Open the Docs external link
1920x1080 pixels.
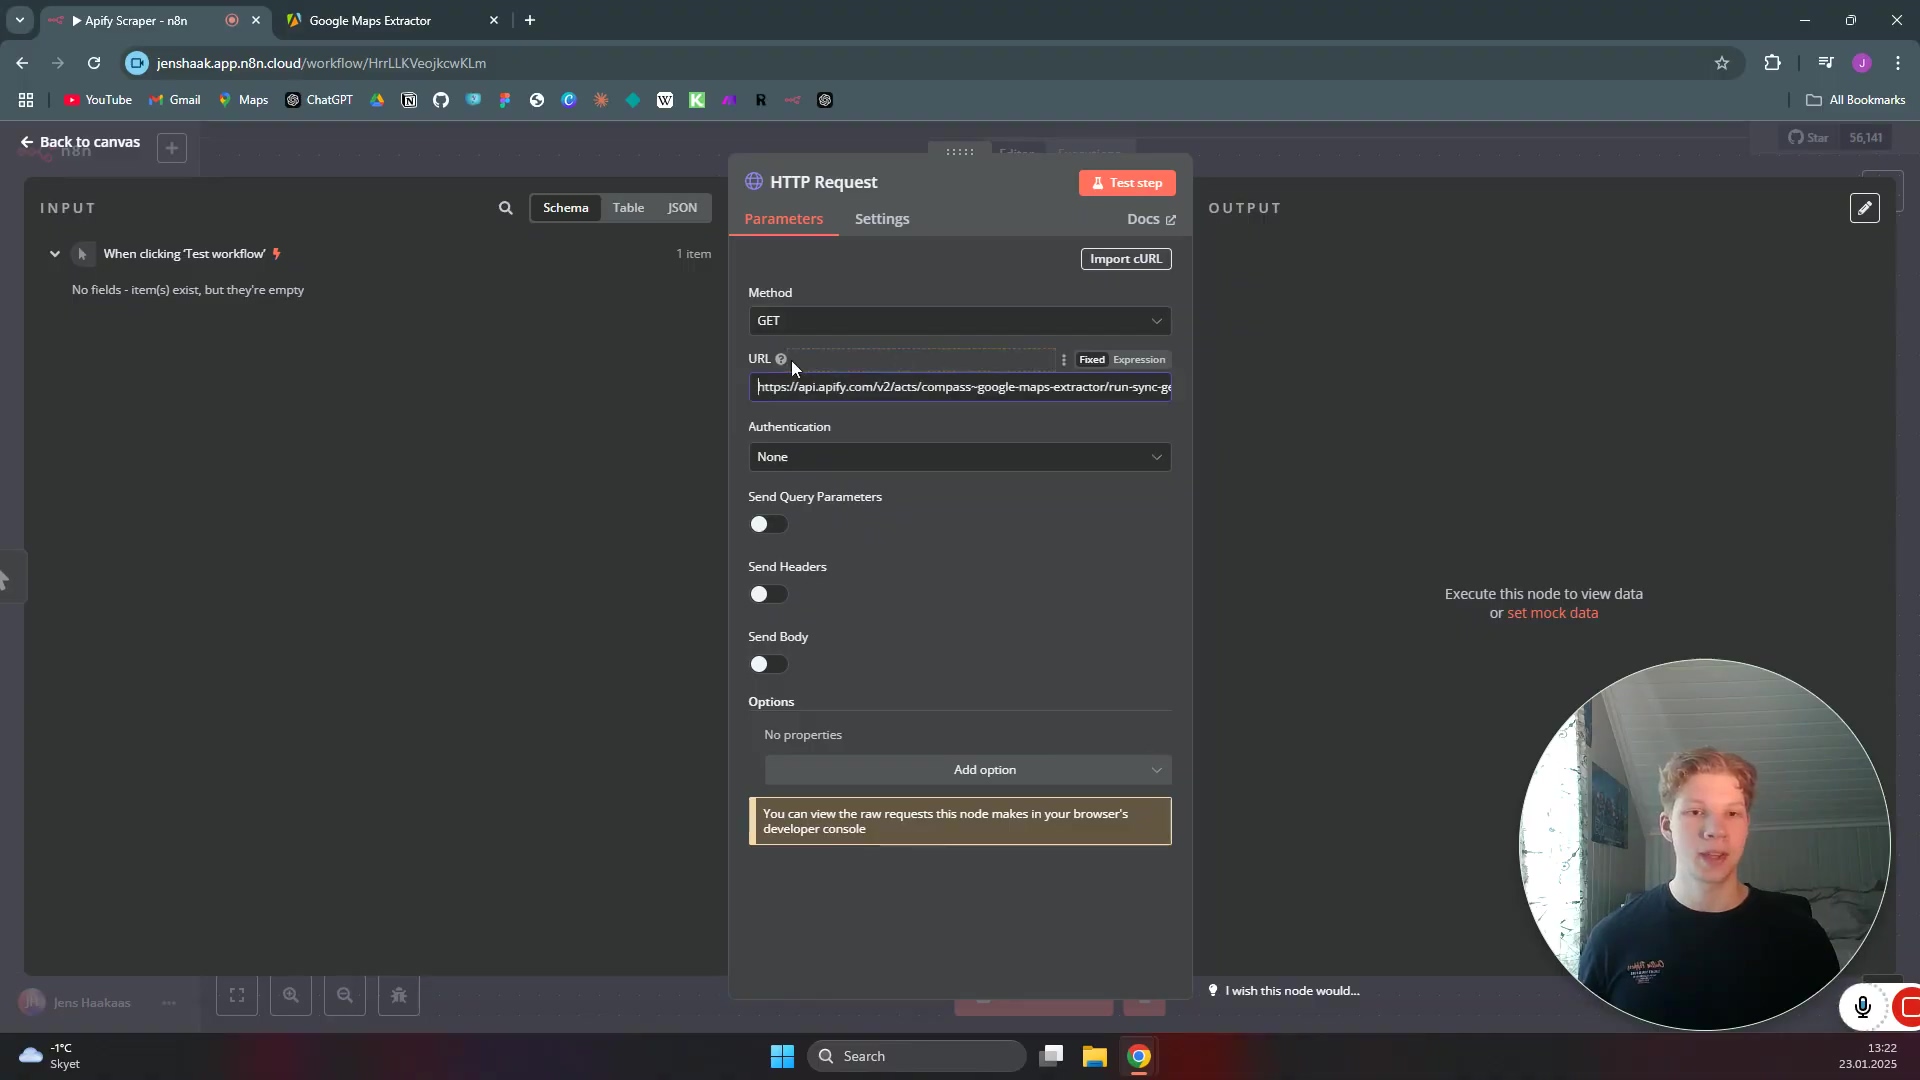[x=1151, y=219]
